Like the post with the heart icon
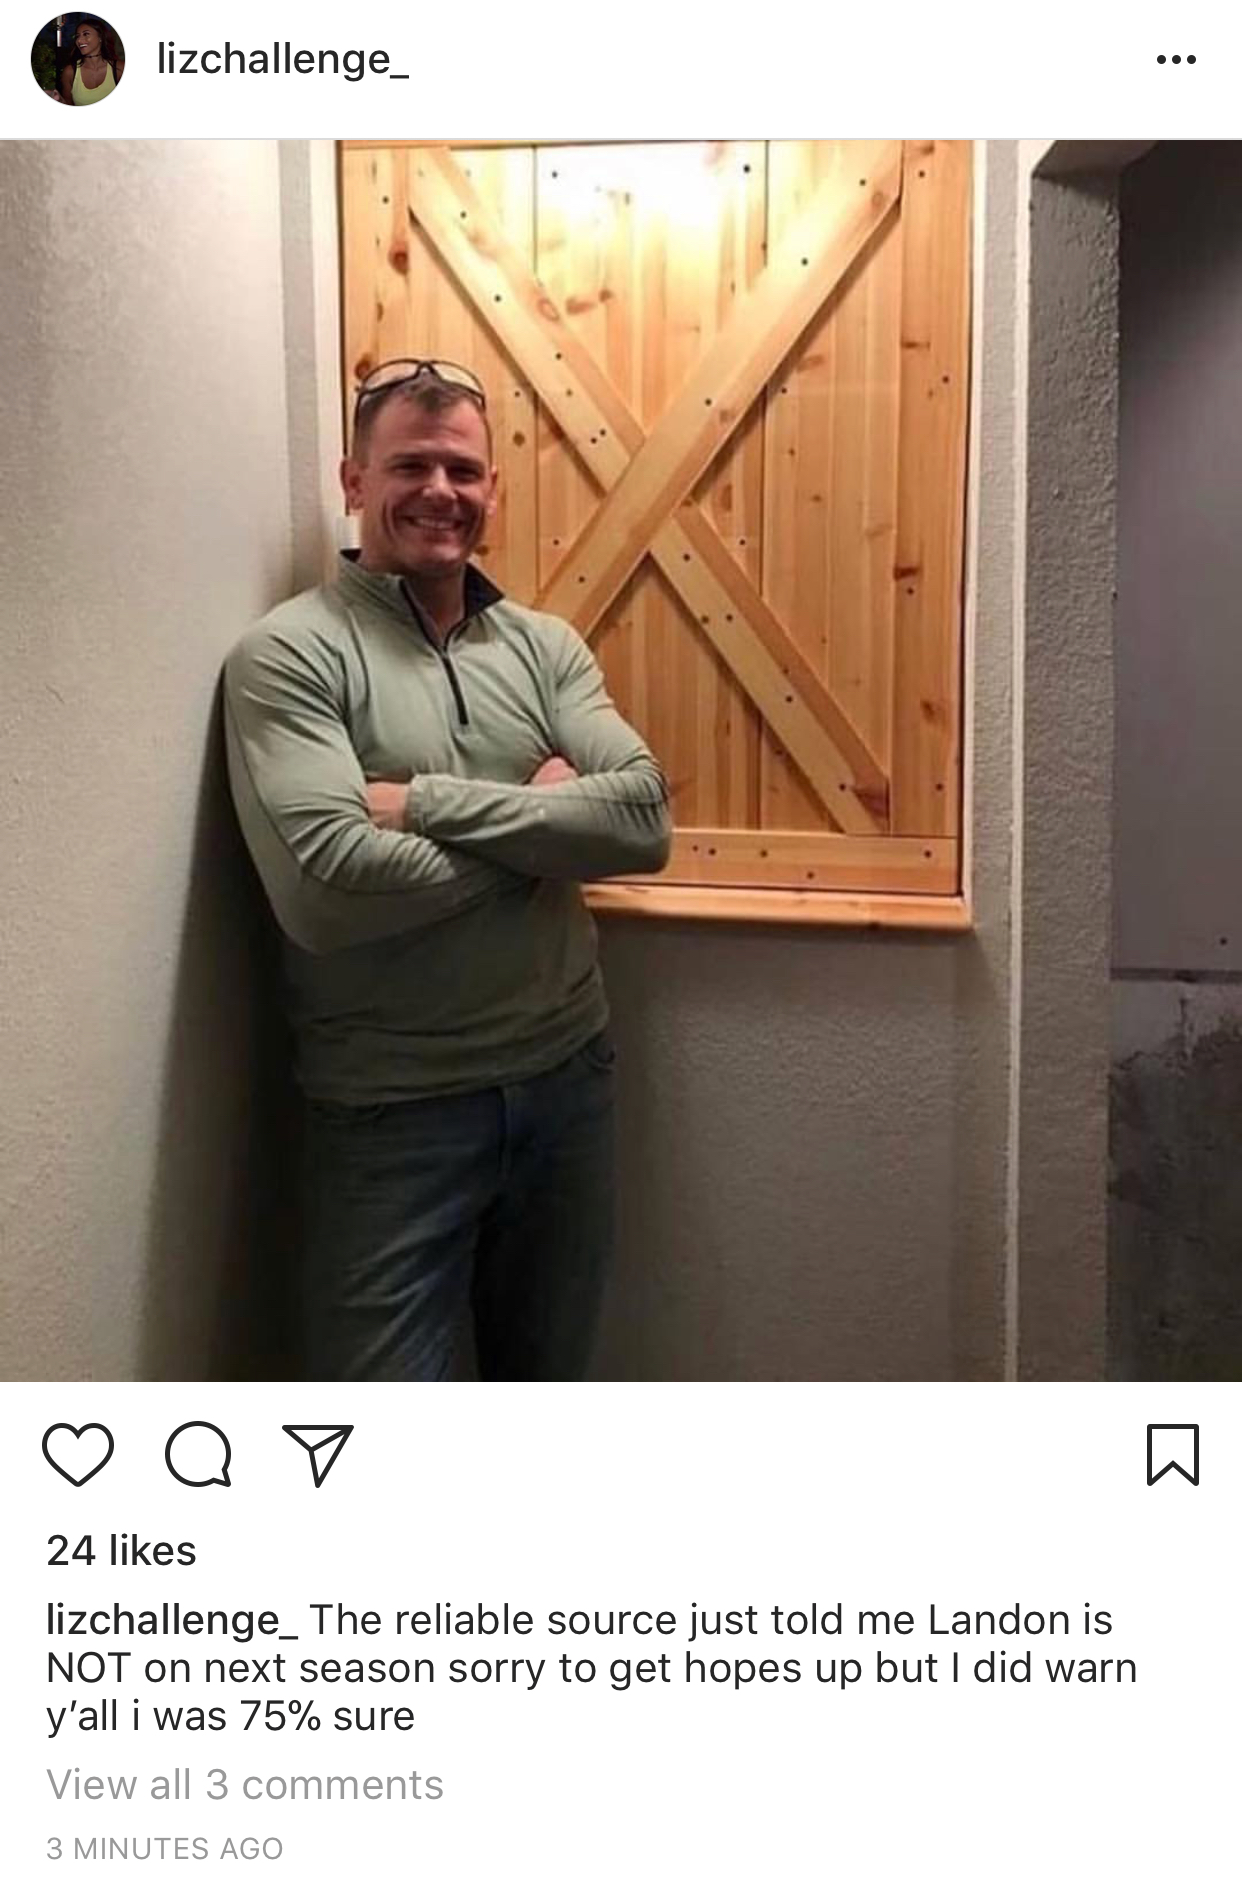Viewport: 1242px width, 1890px height. (x=78, y=1455)
